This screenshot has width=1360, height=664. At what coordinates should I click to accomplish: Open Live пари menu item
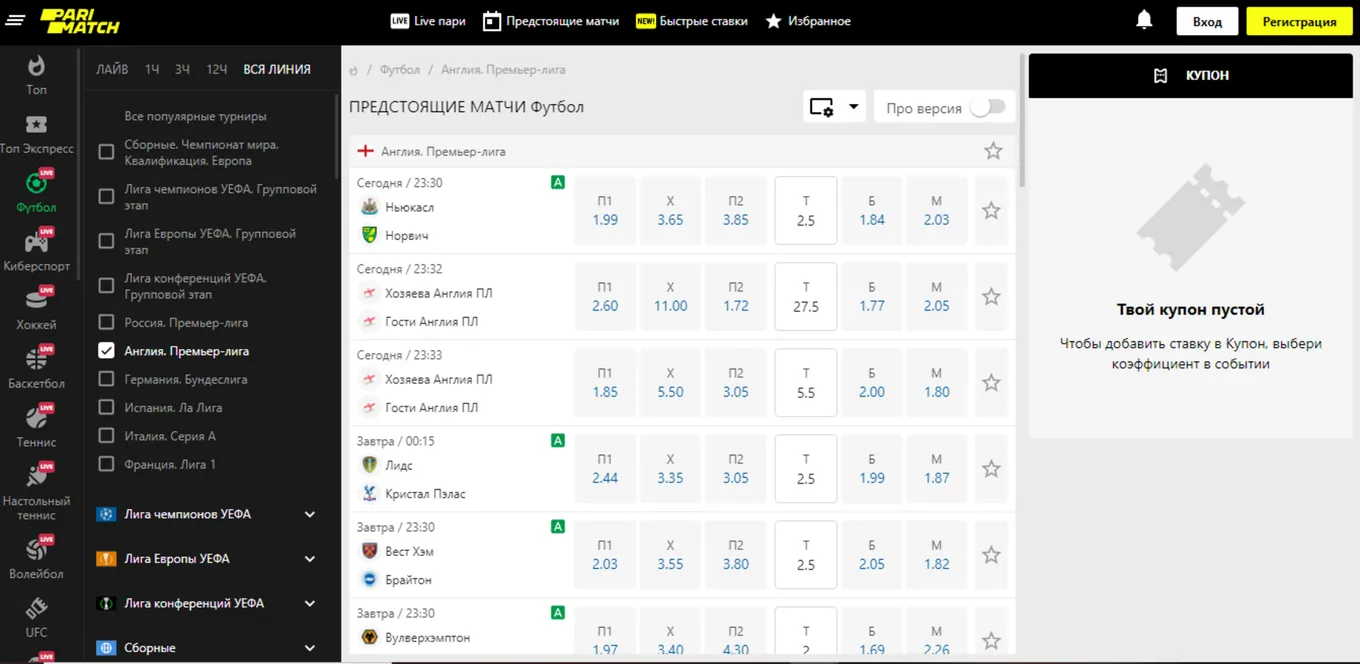[427, 21]
